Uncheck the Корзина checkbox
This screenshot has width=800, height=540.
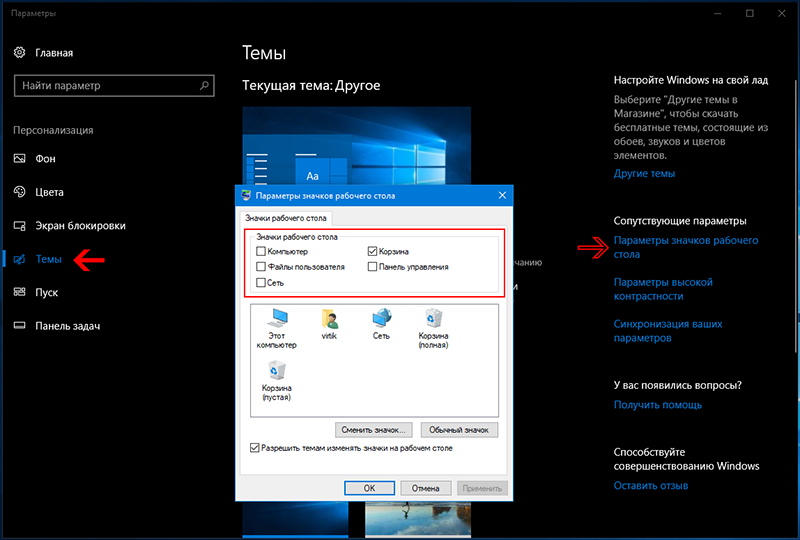click(x=372, y=251)
